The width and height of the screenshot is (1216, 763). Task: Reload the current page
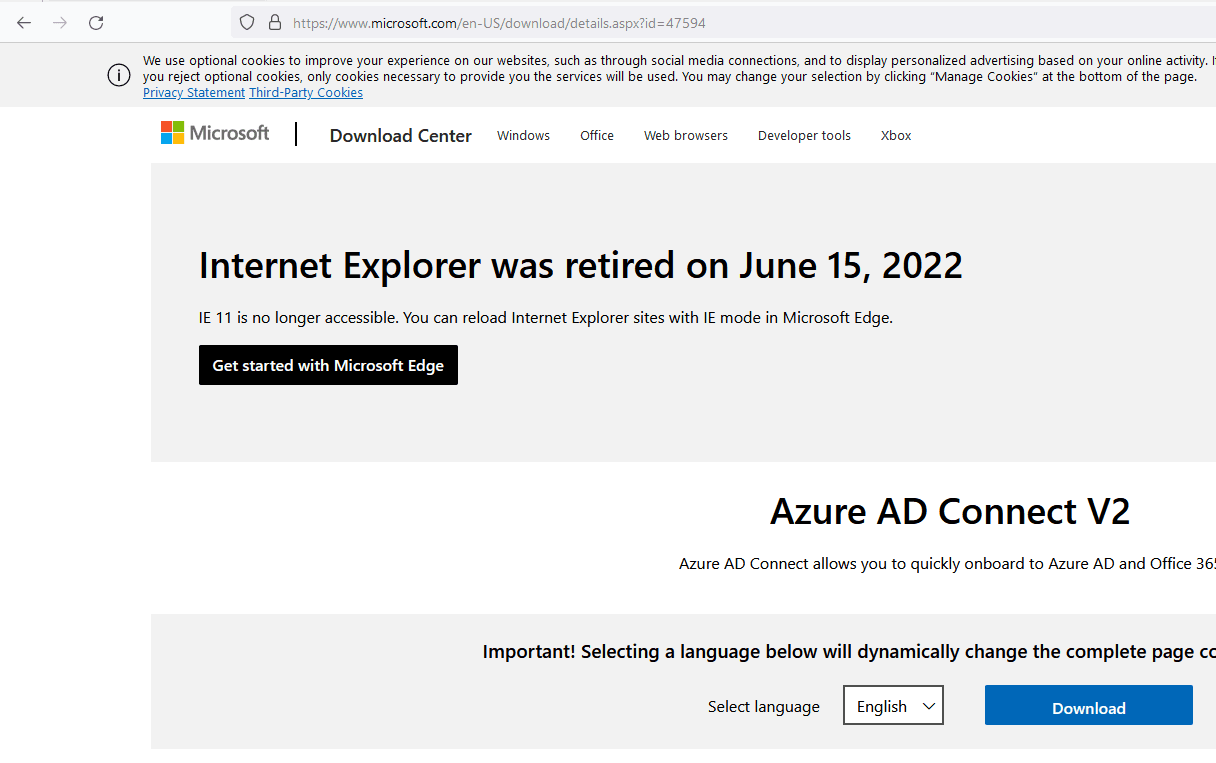pyautogui.click(x=96, y=22)
